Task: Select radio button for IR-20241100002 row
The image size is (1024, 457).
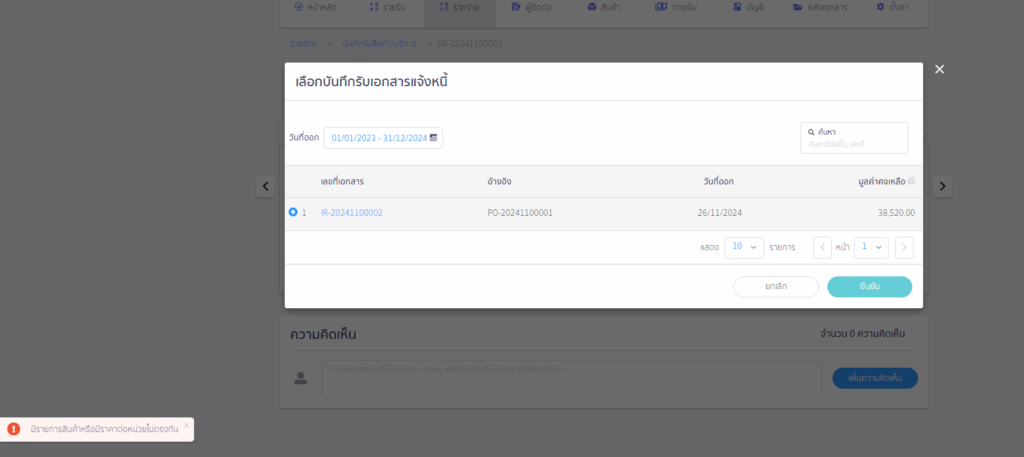Action: click(x=293, y=212)
